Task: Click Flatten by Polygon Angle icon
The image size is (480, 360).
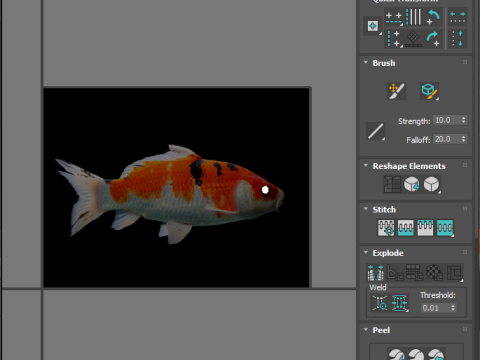Action: point(395,273)
